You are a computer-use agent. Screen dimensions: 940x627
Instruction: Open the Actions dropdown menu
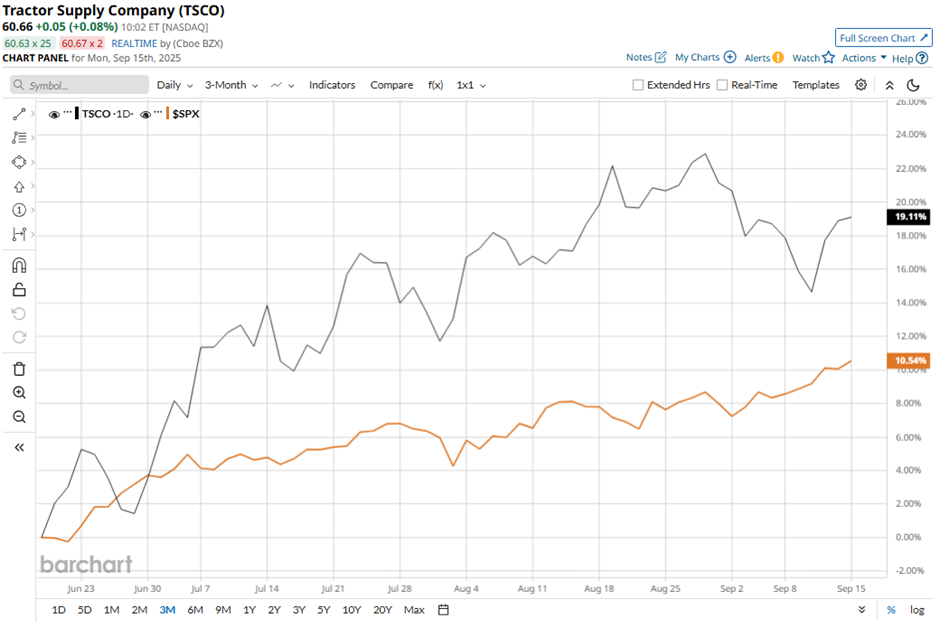click(x=864, y=58)
